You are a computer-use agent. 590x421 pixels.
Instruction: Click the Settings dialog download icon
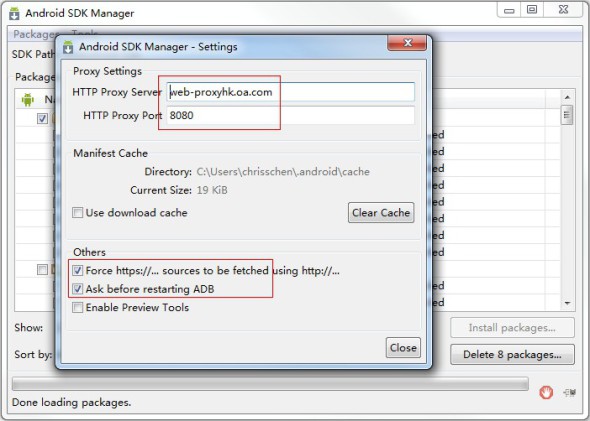68,47
